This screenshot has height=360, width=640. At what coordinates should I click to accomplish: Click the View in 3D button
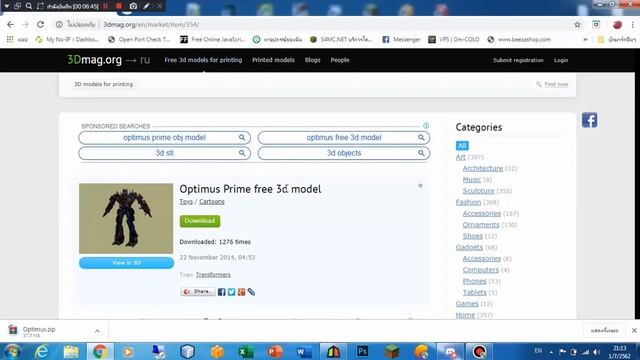tap(126, 263)
